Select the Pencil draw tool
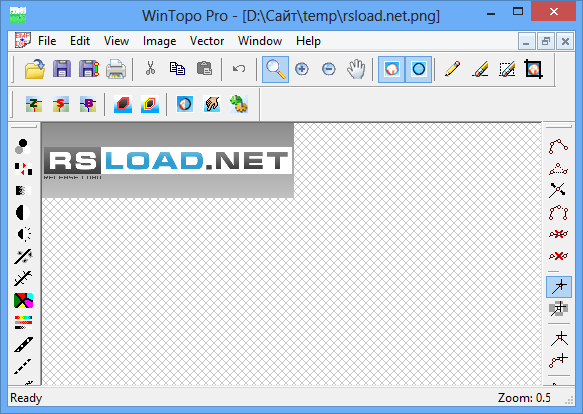This screenshot has height=414, width=583. tap(452, 69)
